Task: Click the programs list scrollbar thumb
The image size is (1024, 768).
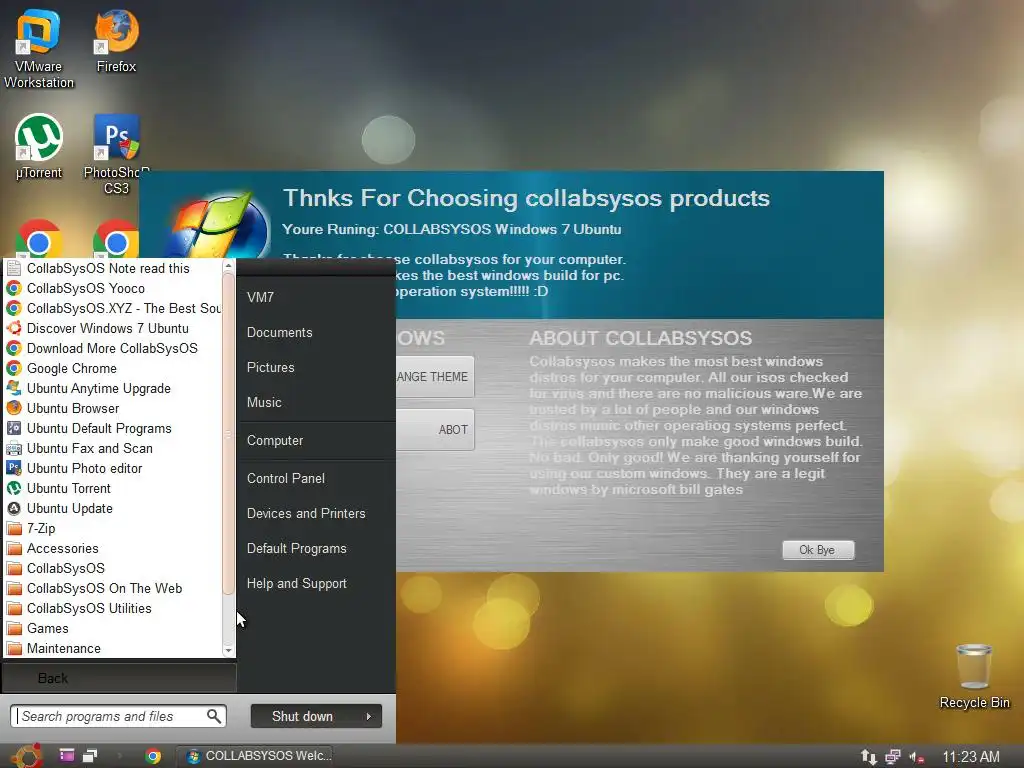Action: (x=228, y=434)
